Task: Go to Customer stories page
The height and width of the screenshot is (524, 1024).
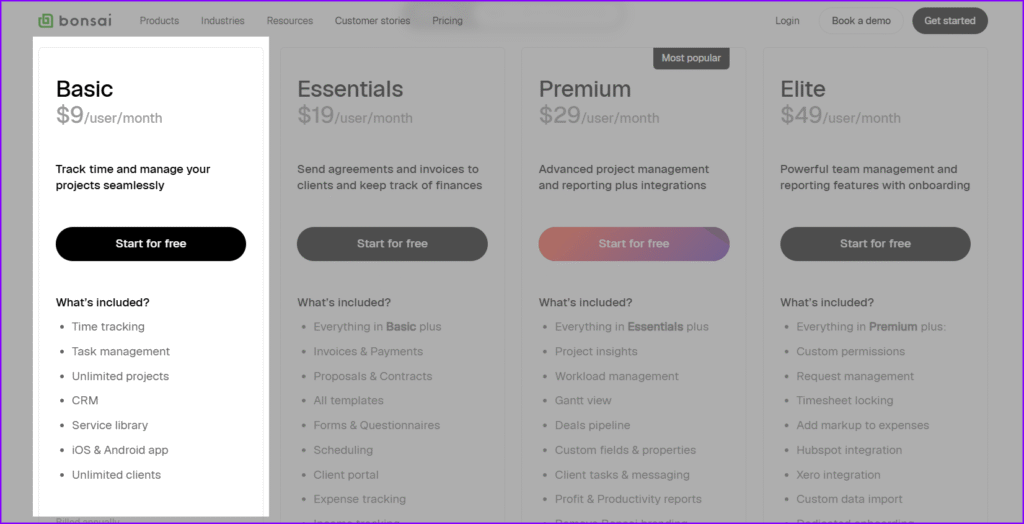Action: pyautogui.click(x=372, y=21)
